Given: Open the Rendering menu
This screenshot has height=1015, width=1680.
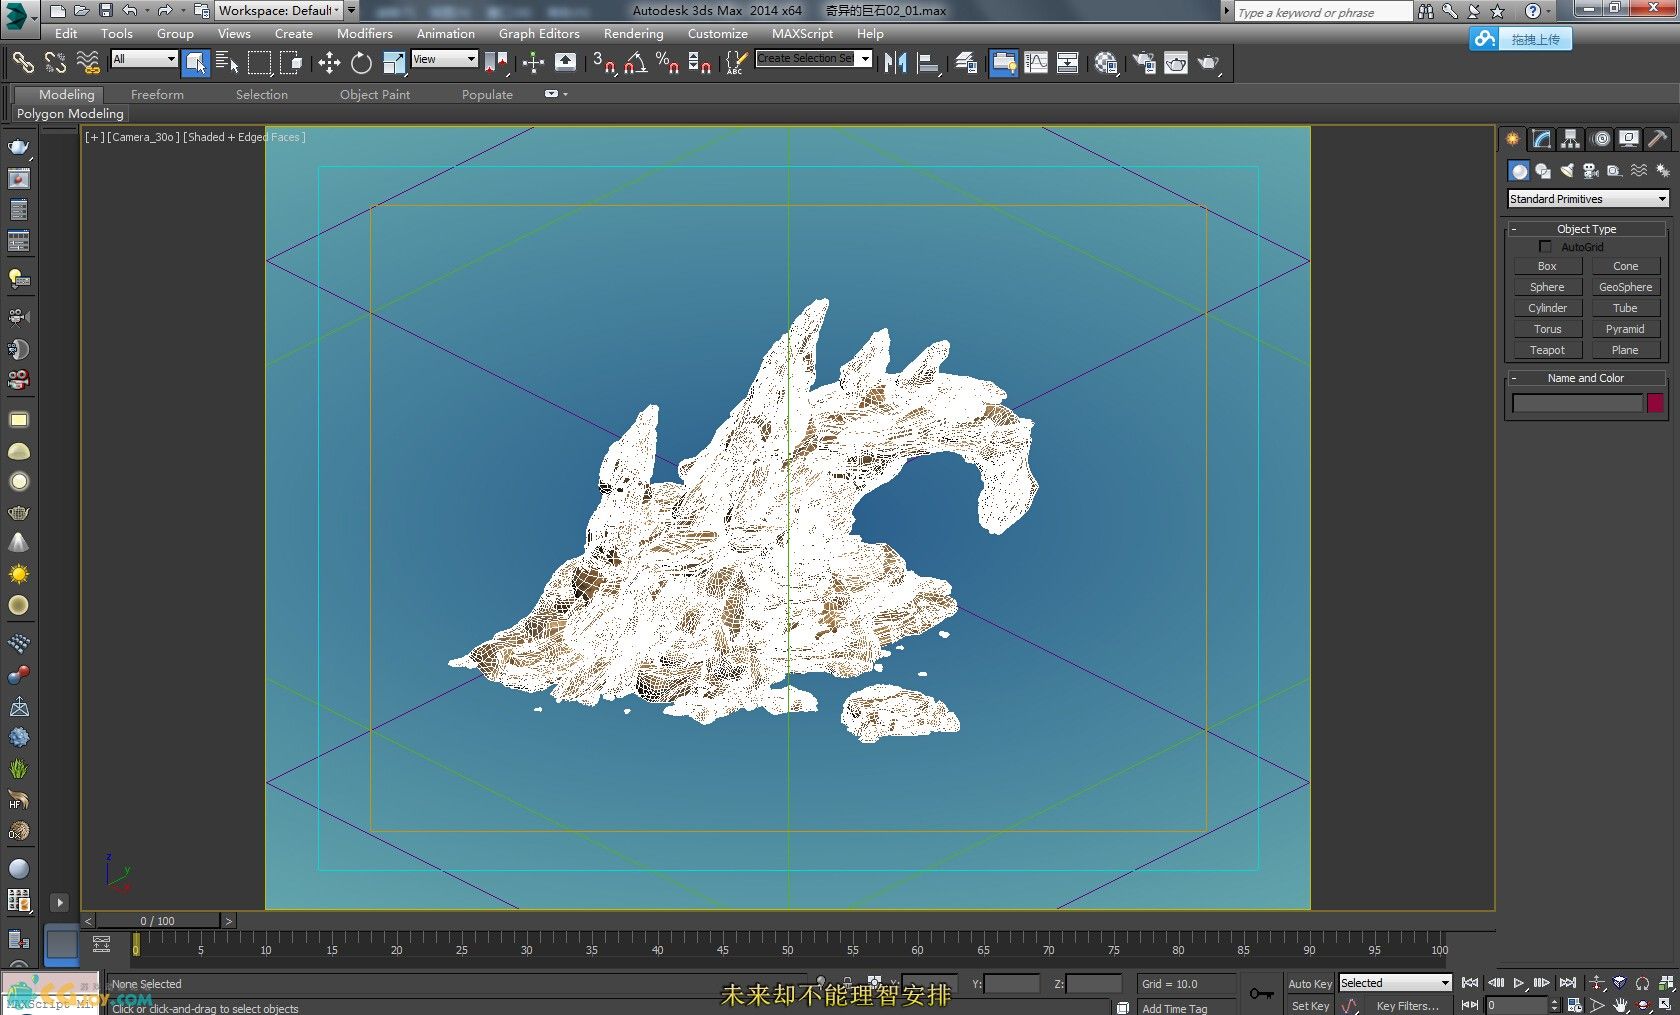Looking at the screenshot, I should click(633, 33).
